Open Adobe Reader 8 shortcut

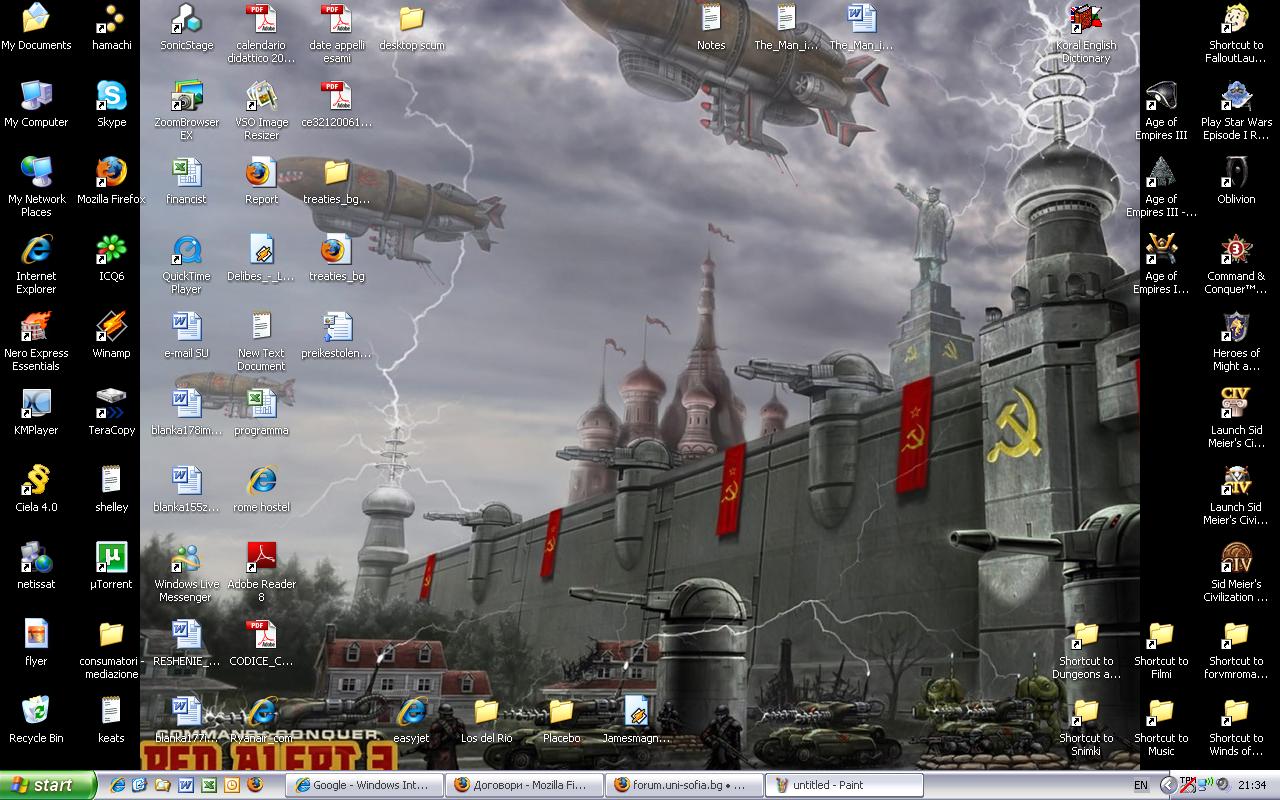pos(261,559)
